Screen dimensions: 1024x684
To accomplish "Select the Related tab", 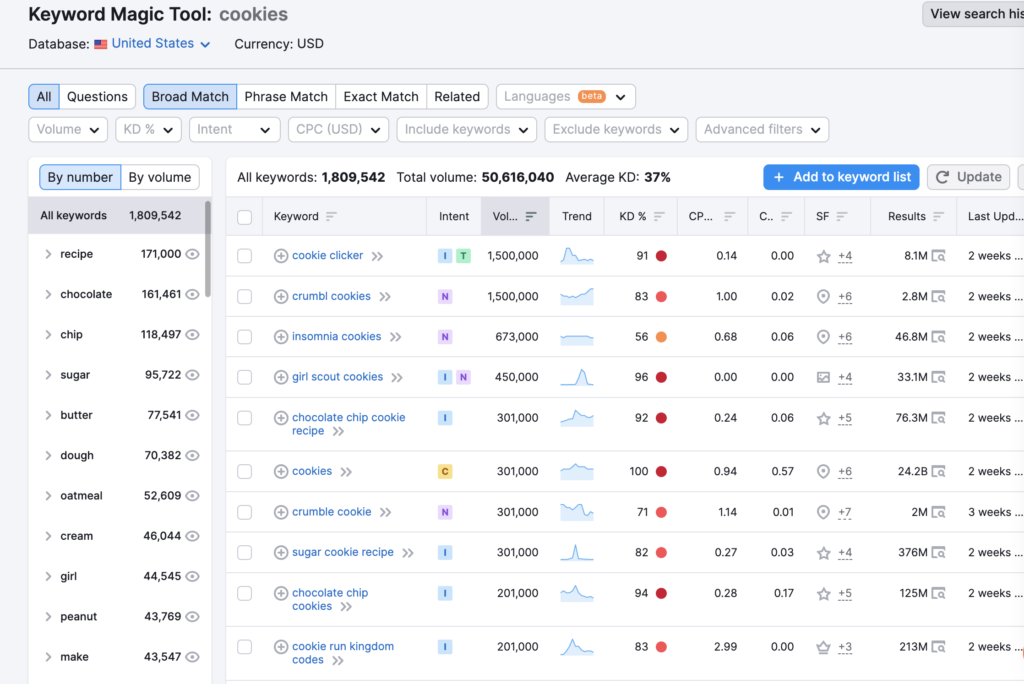I will pyautogui.click(x=457, y=97).
